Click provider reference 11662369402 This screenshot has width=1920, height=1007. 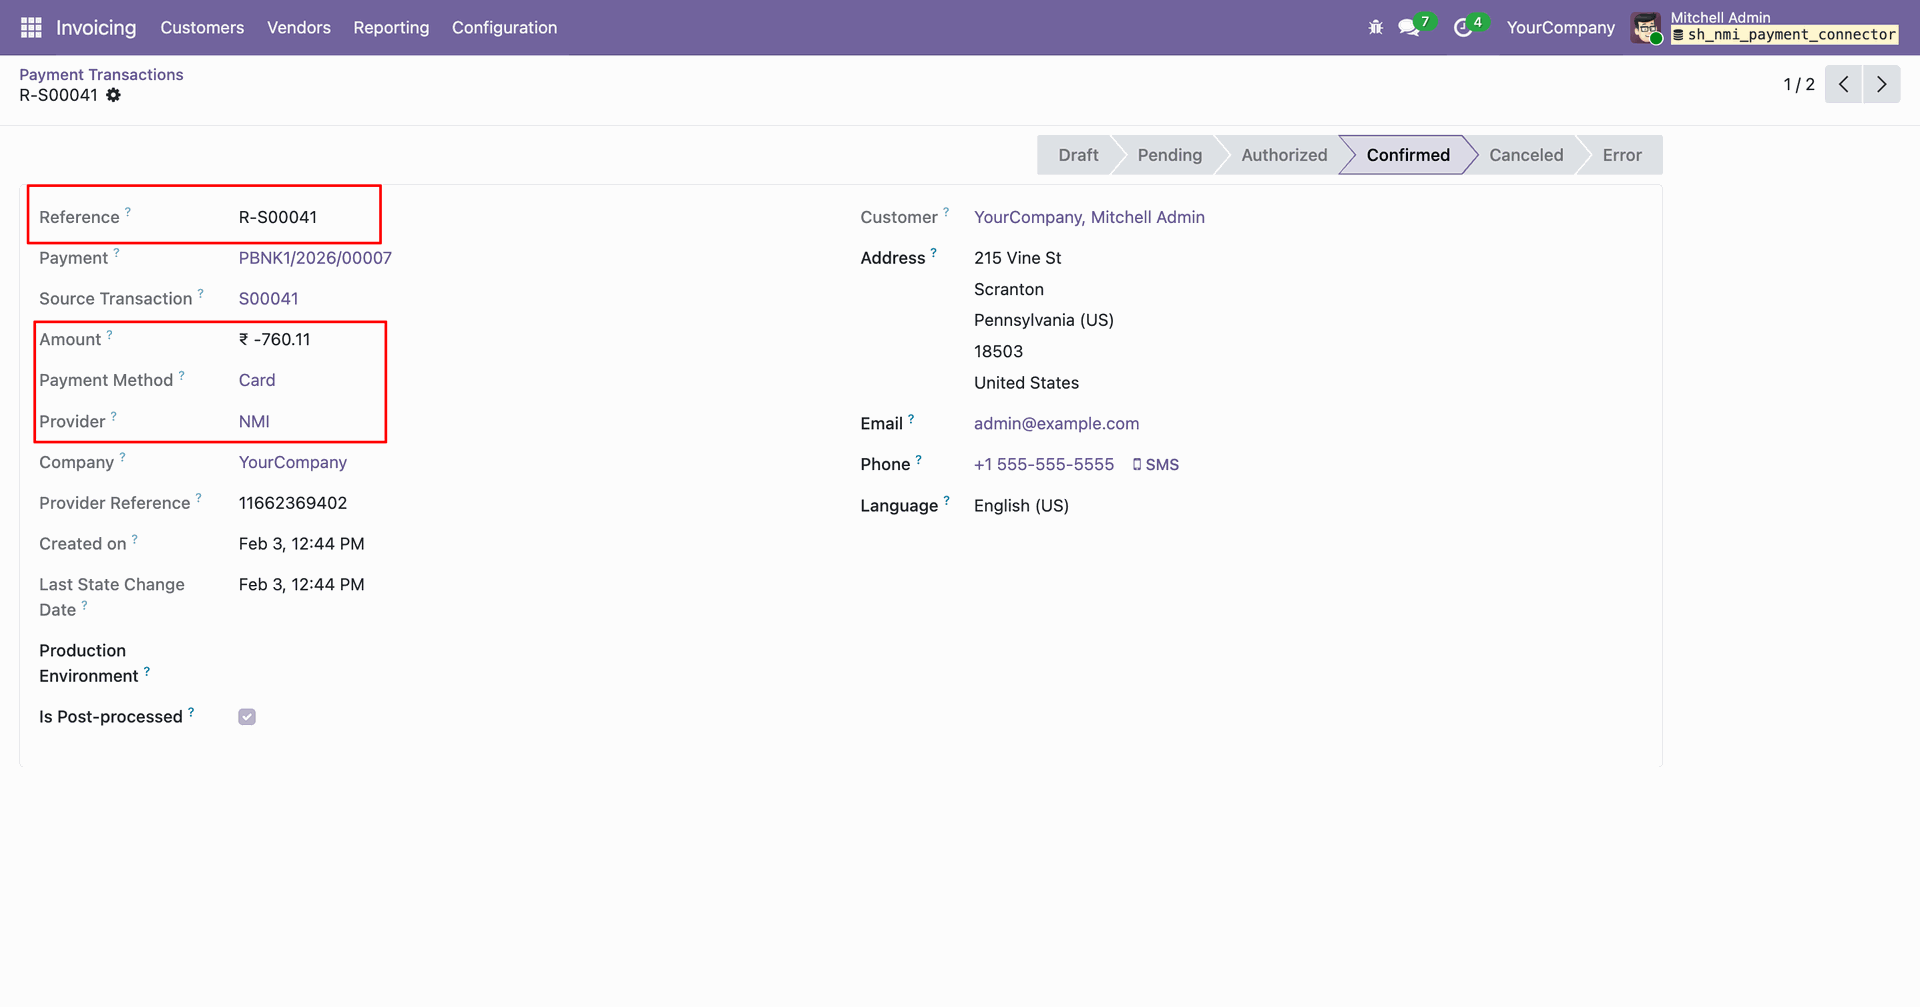click(292, 503)
